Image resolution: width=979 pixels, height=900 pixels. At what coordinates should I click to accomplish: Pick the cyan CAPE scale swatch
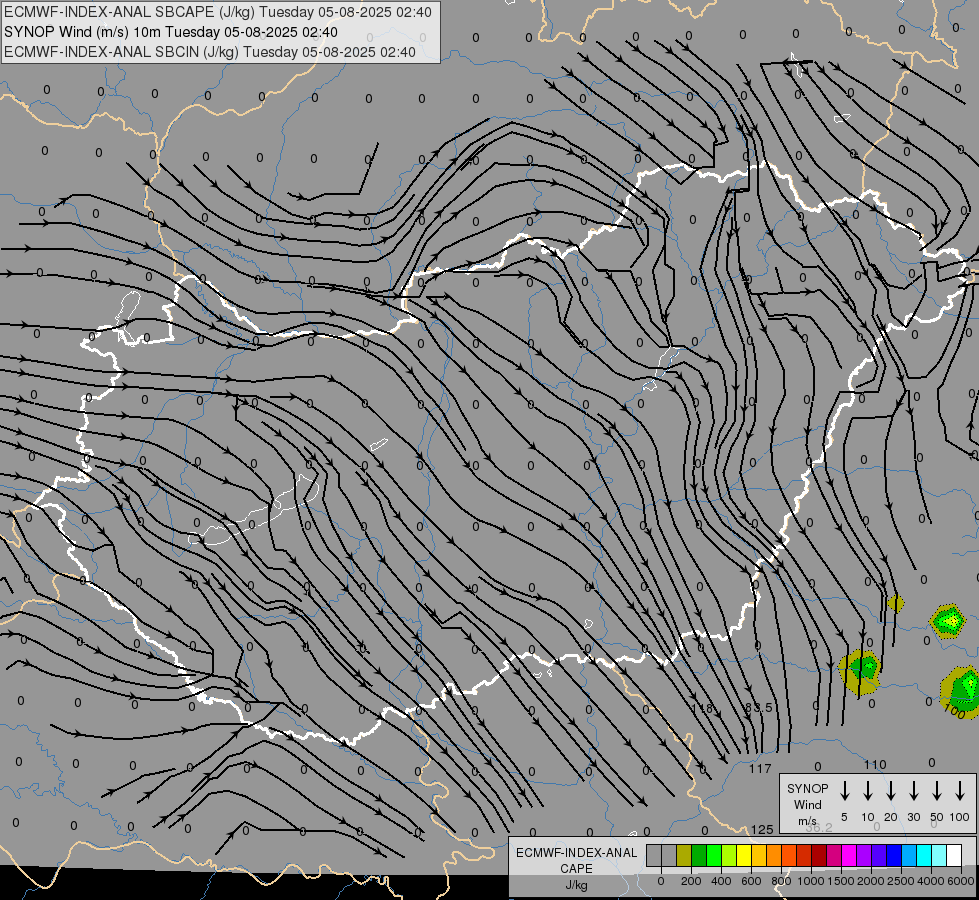924,856
